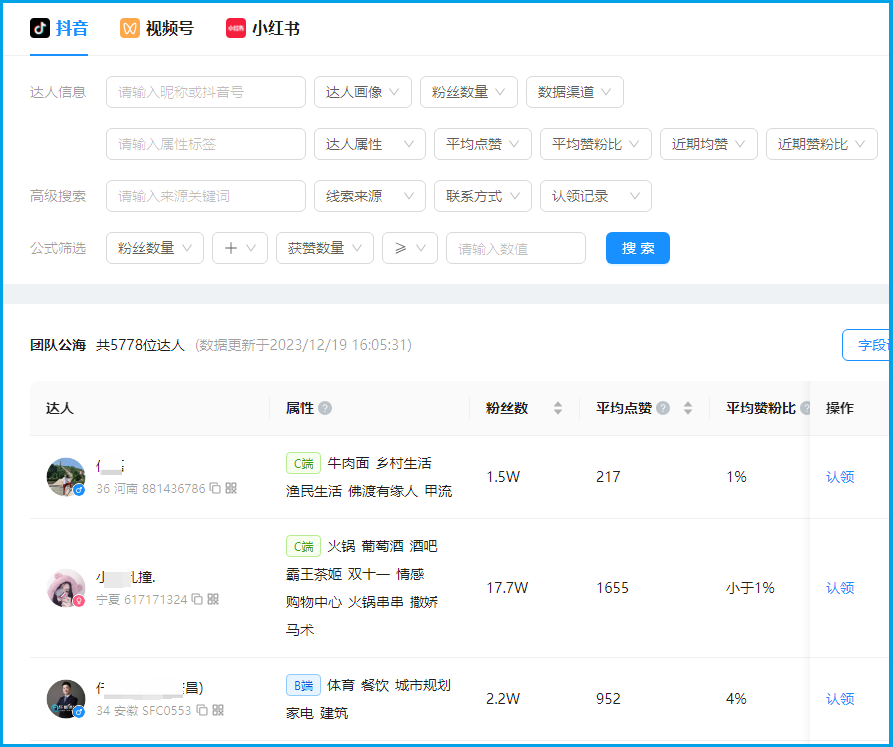The width and height of the screenshot is (893, 747).
Task: Click help icon next to 属性 column header
Action: 325,408
